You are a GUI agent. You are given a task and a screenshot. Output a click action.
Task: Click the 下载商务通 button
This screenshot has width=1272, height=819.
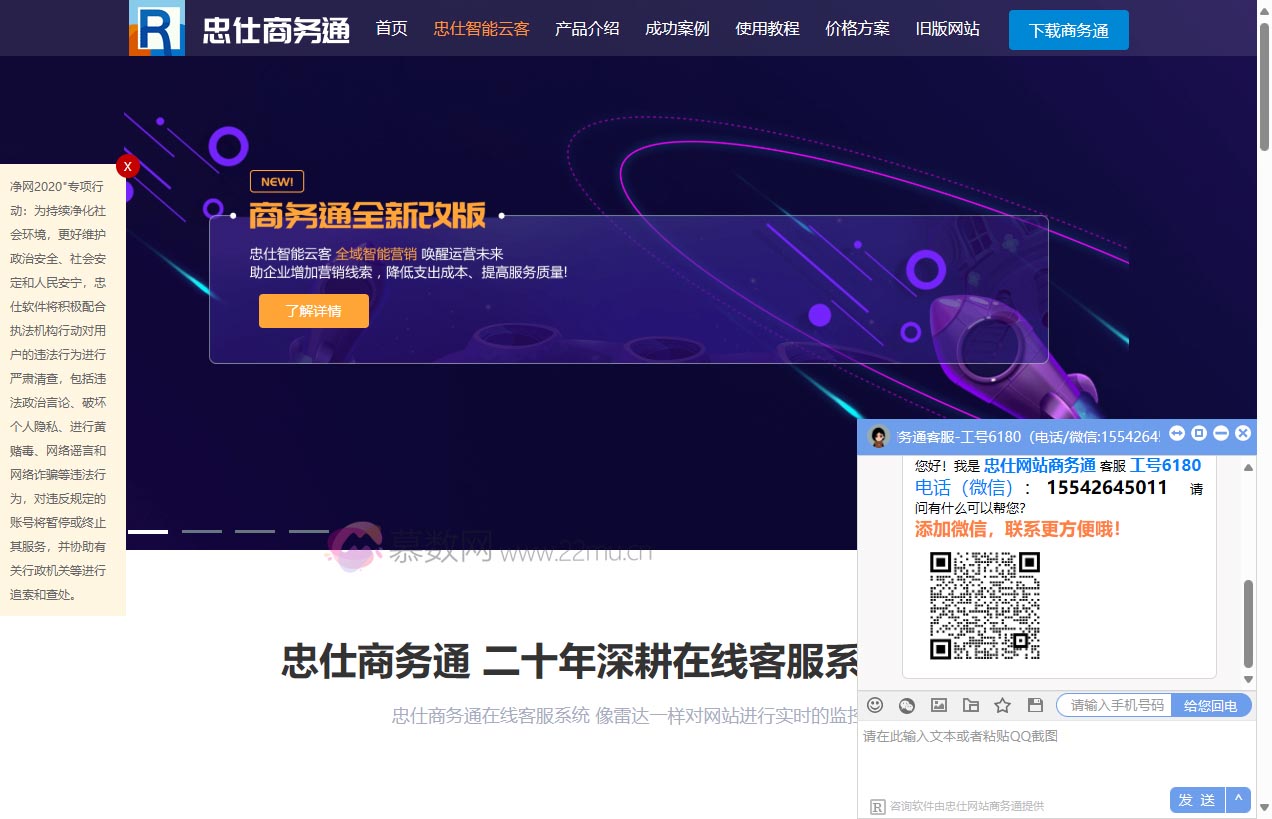pyautogui.click(x=1068, y=30)
